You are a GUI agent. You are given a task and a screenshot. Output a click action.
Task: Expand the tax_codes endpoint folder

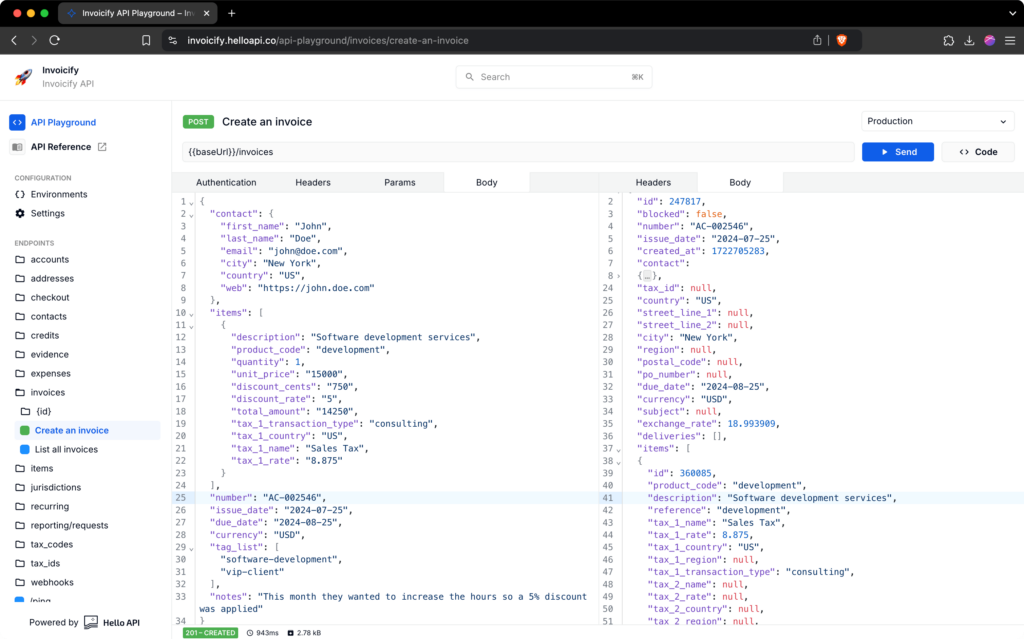(52, 544)
